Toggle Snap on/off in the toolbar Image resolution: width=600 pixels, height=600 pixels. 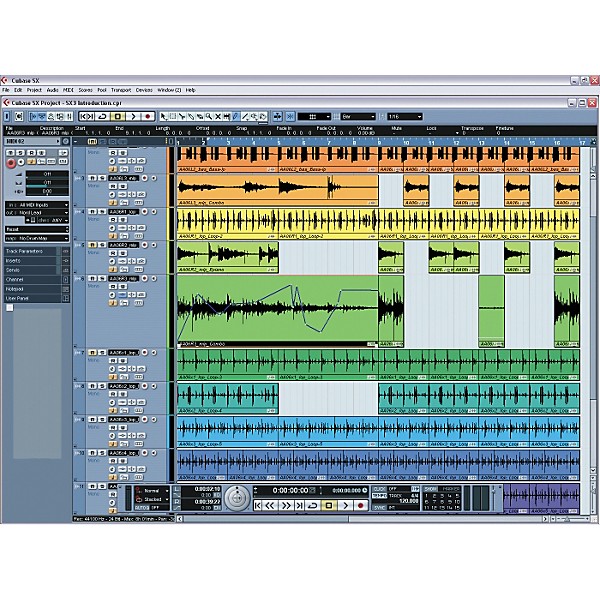pos(290,116)
